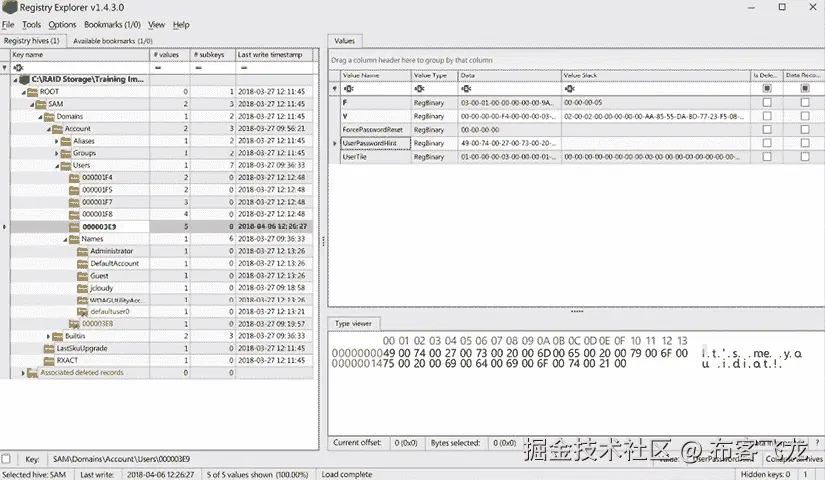Click the ROOT folder icon

(x=33, y=92)
